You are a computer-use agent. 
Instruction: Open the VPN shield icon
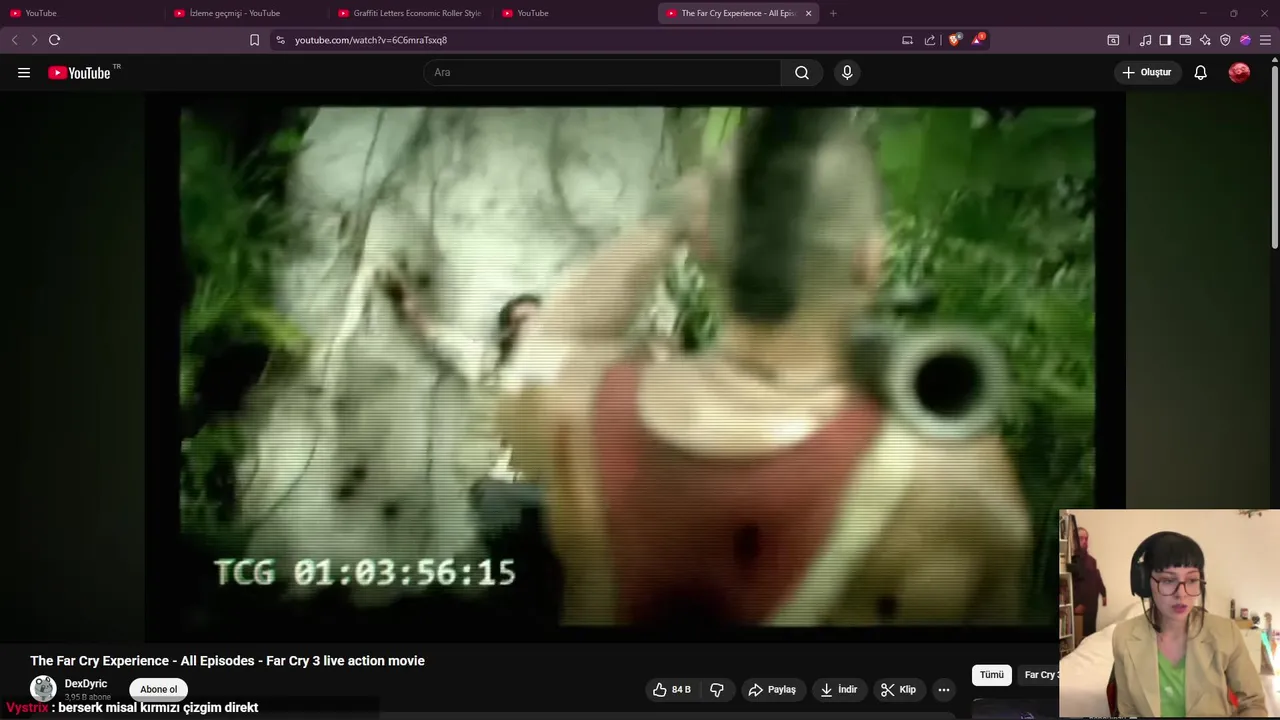click(1225, 40)
